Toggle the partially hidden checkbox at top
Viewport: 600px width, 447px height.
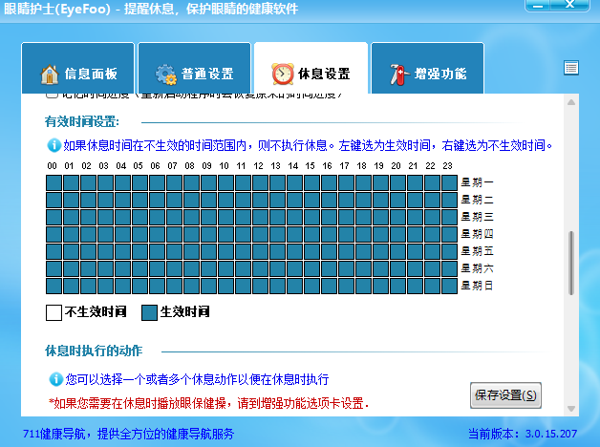pos(52,96)
